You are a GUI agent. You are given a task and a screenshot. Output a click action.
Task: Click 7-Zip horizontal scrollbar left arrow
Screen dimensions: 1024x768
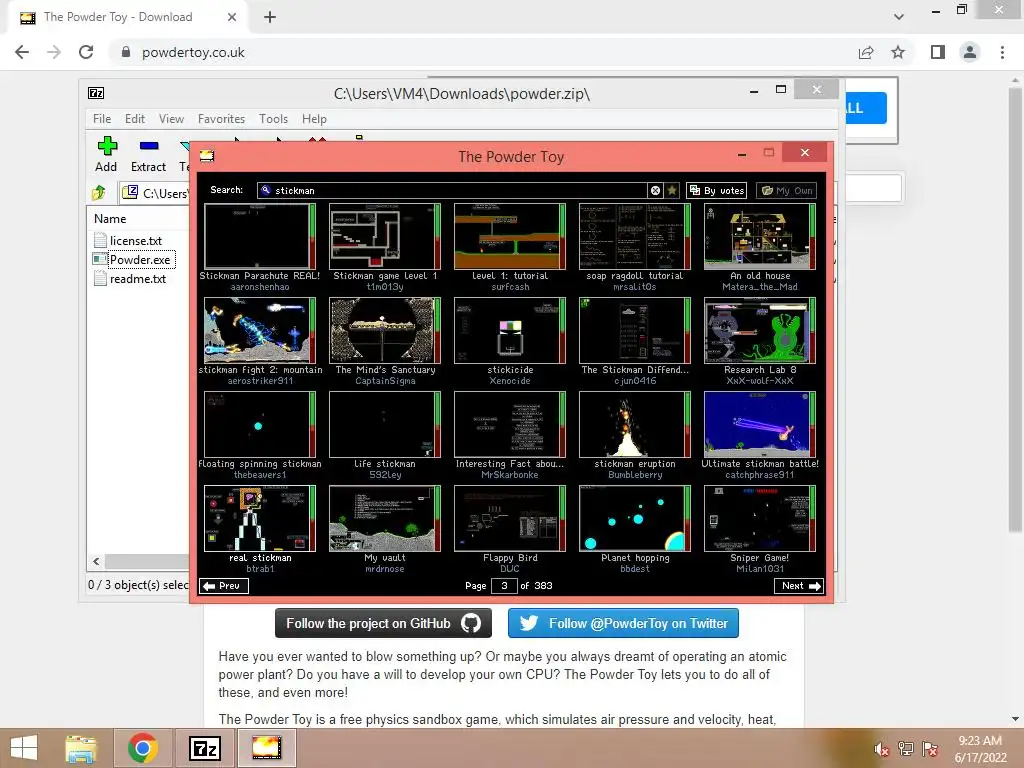coord(96,562)
